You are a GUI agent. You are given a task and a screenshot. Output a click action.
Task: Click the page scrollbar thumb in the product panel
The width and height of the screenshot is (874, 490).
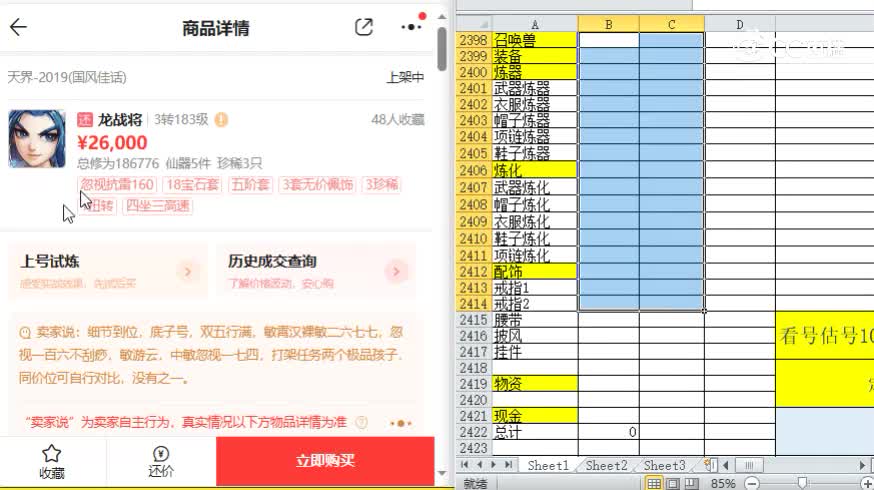441,48
